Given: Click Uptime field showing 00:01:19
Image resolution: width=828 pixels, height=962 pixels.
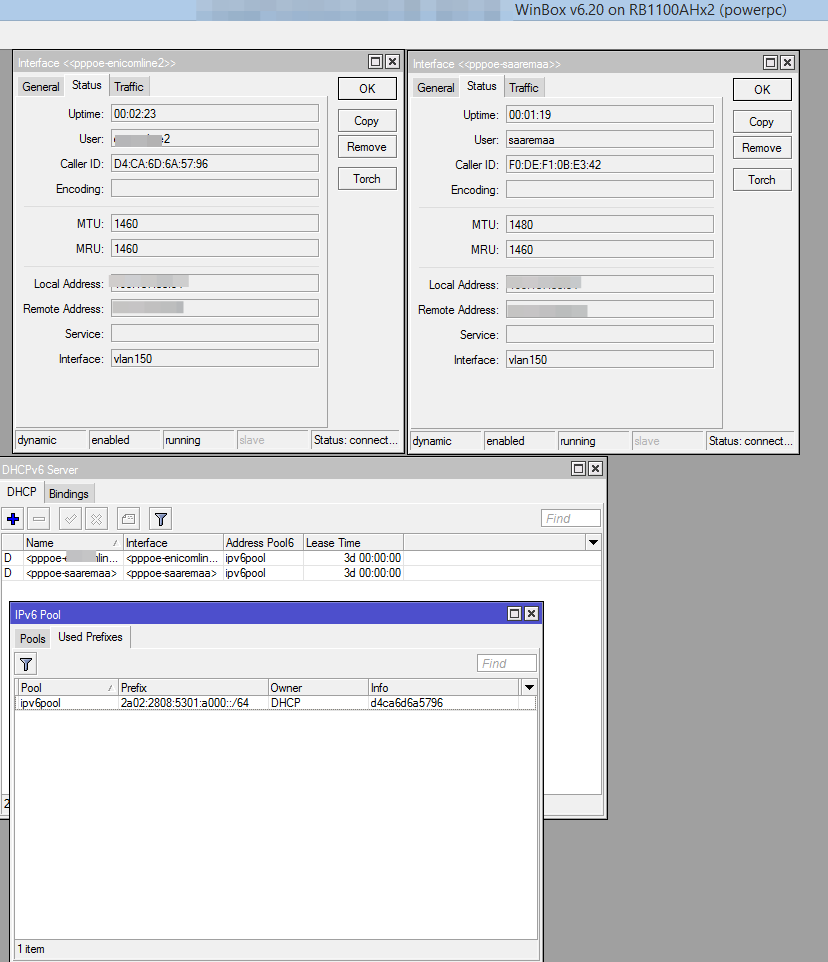Looking at the screenshot, I should (610, 115).
